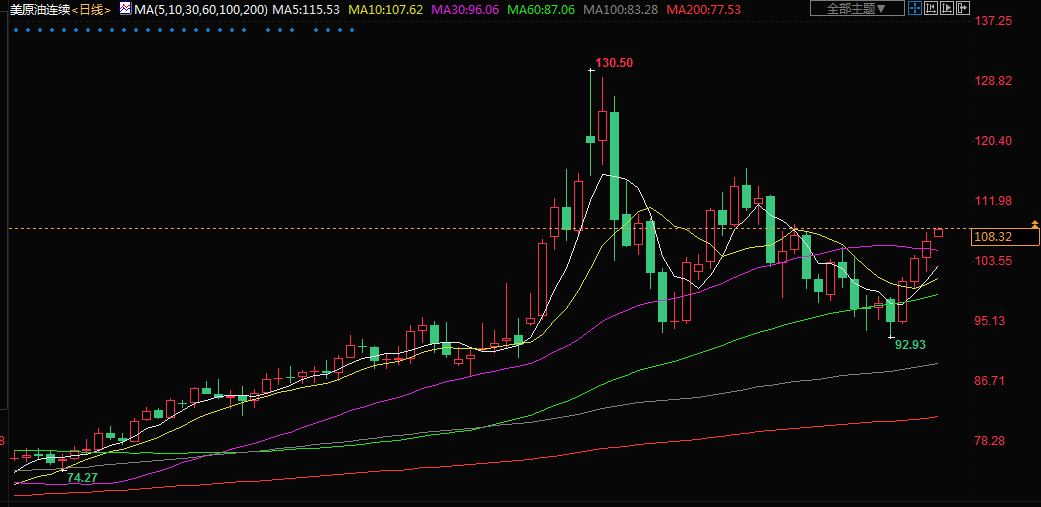The height and width of the screenshot is (507, 1041).
Task: Select the MA30:96.06 magenta legend label
Action: 465,9
